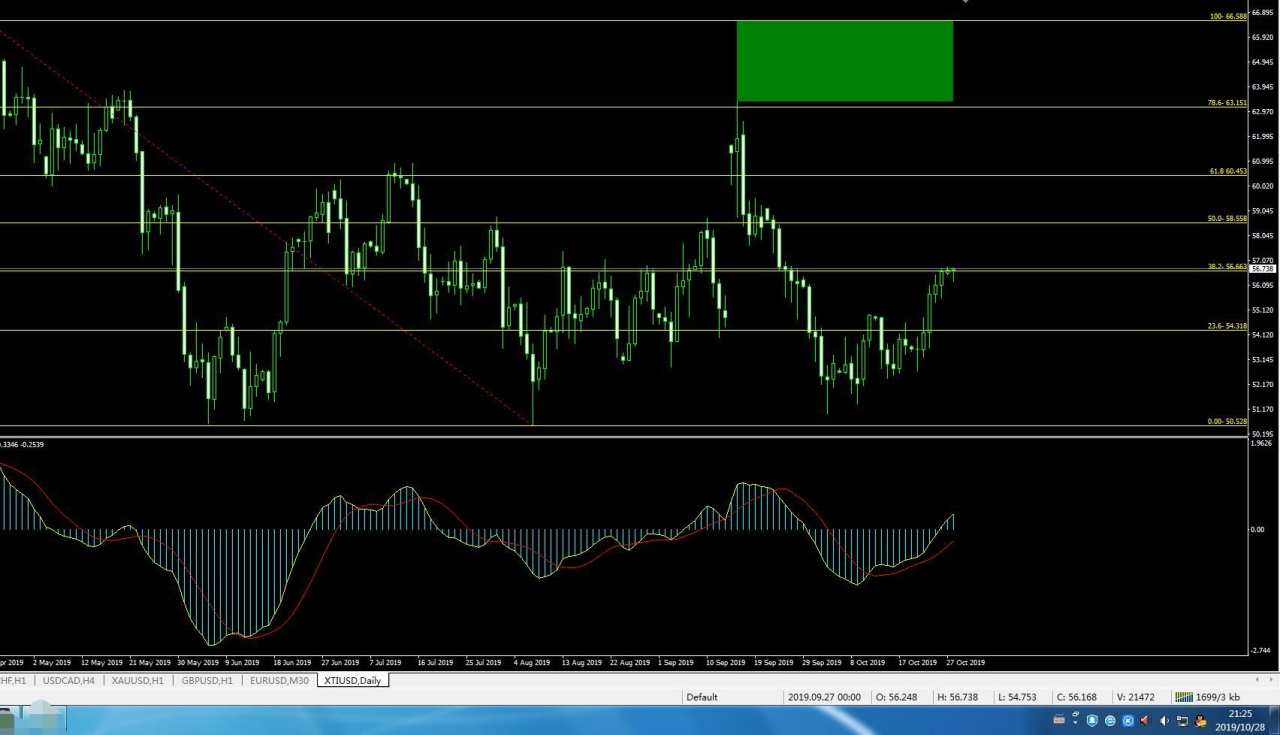This screenshot has width=1280, height=735.
Task: Click the 1699/3 kb traffic readout
Action: 1218,697
